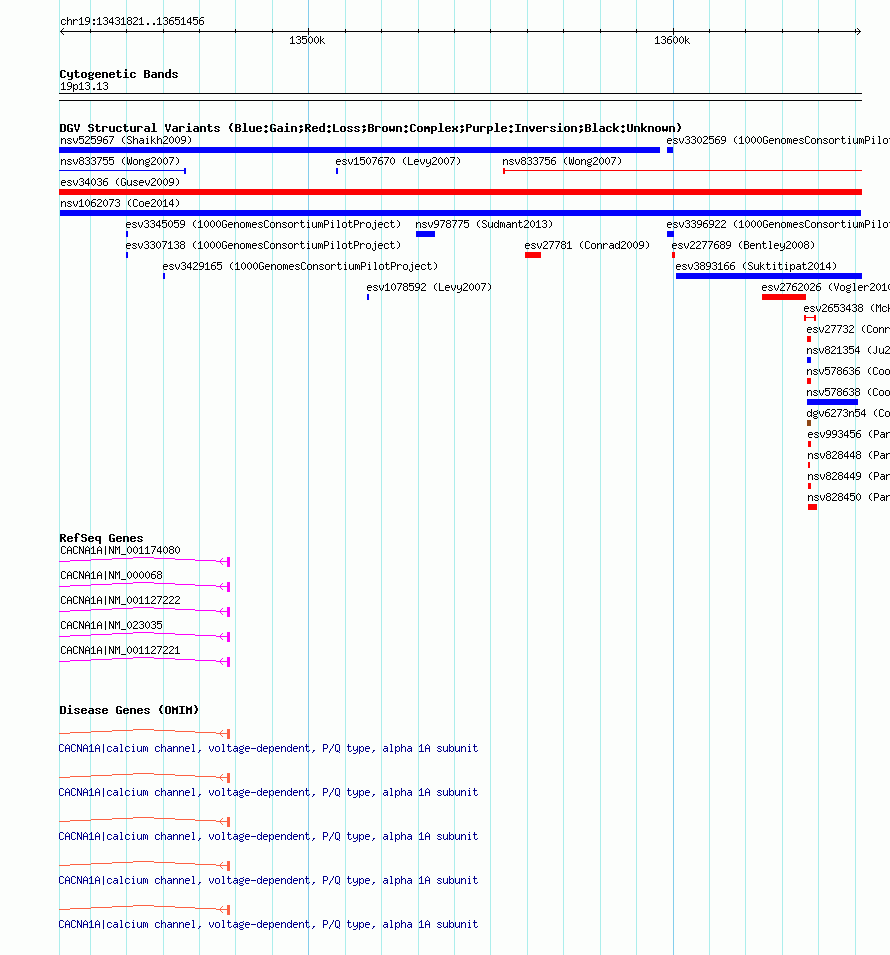Open variant esv3429165 label
Screen dimensions: 890x955
tap(300, 266)
